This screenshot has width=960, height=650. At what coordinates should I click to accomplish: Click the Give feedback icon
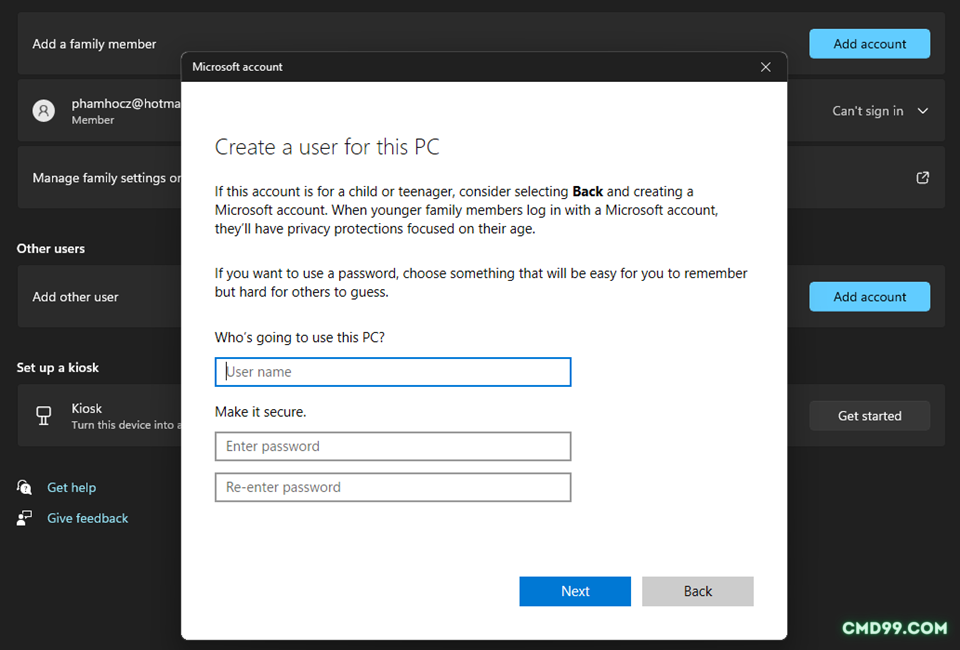click(x=24, y=518)
